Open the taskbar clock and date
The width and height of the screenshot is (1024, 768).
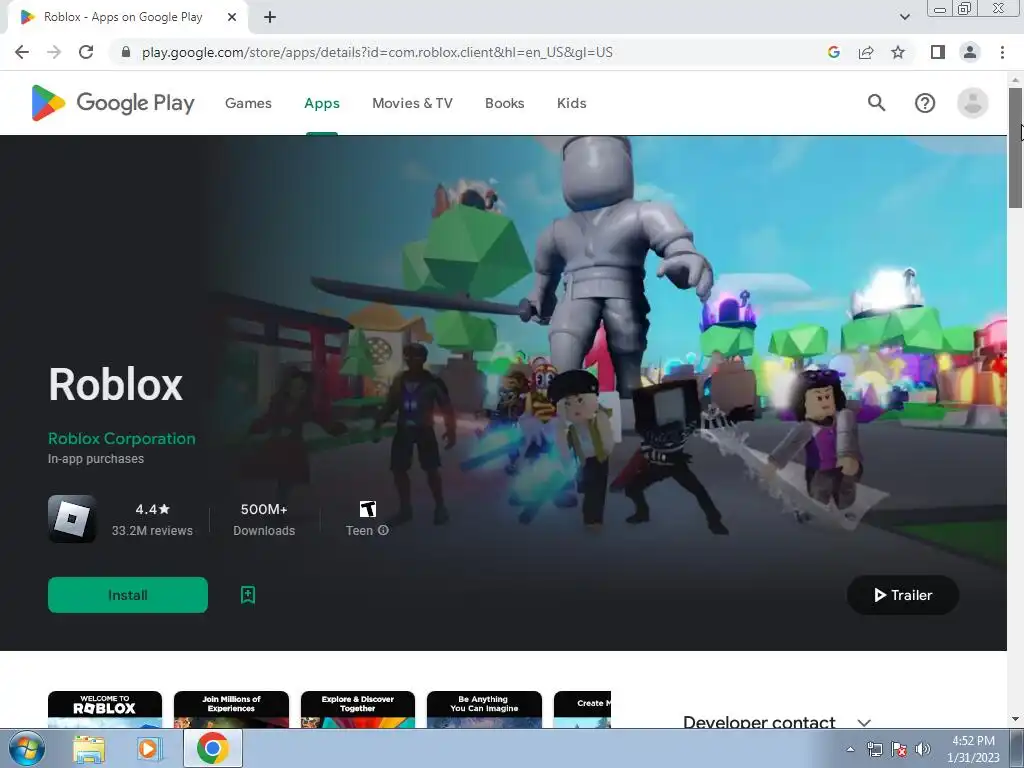(973, 749)
